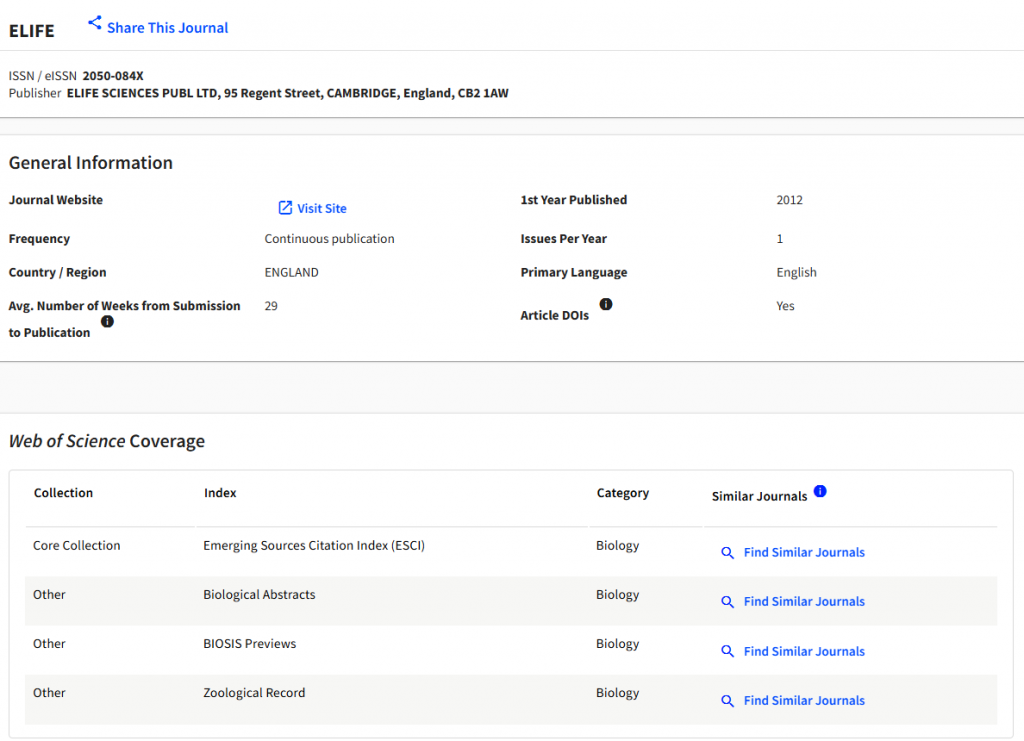Image resolution: width=1024 pixels, height=741 pixels.
Task: Click magnifier icon in the ESCI row
Action: click(728, 553)
